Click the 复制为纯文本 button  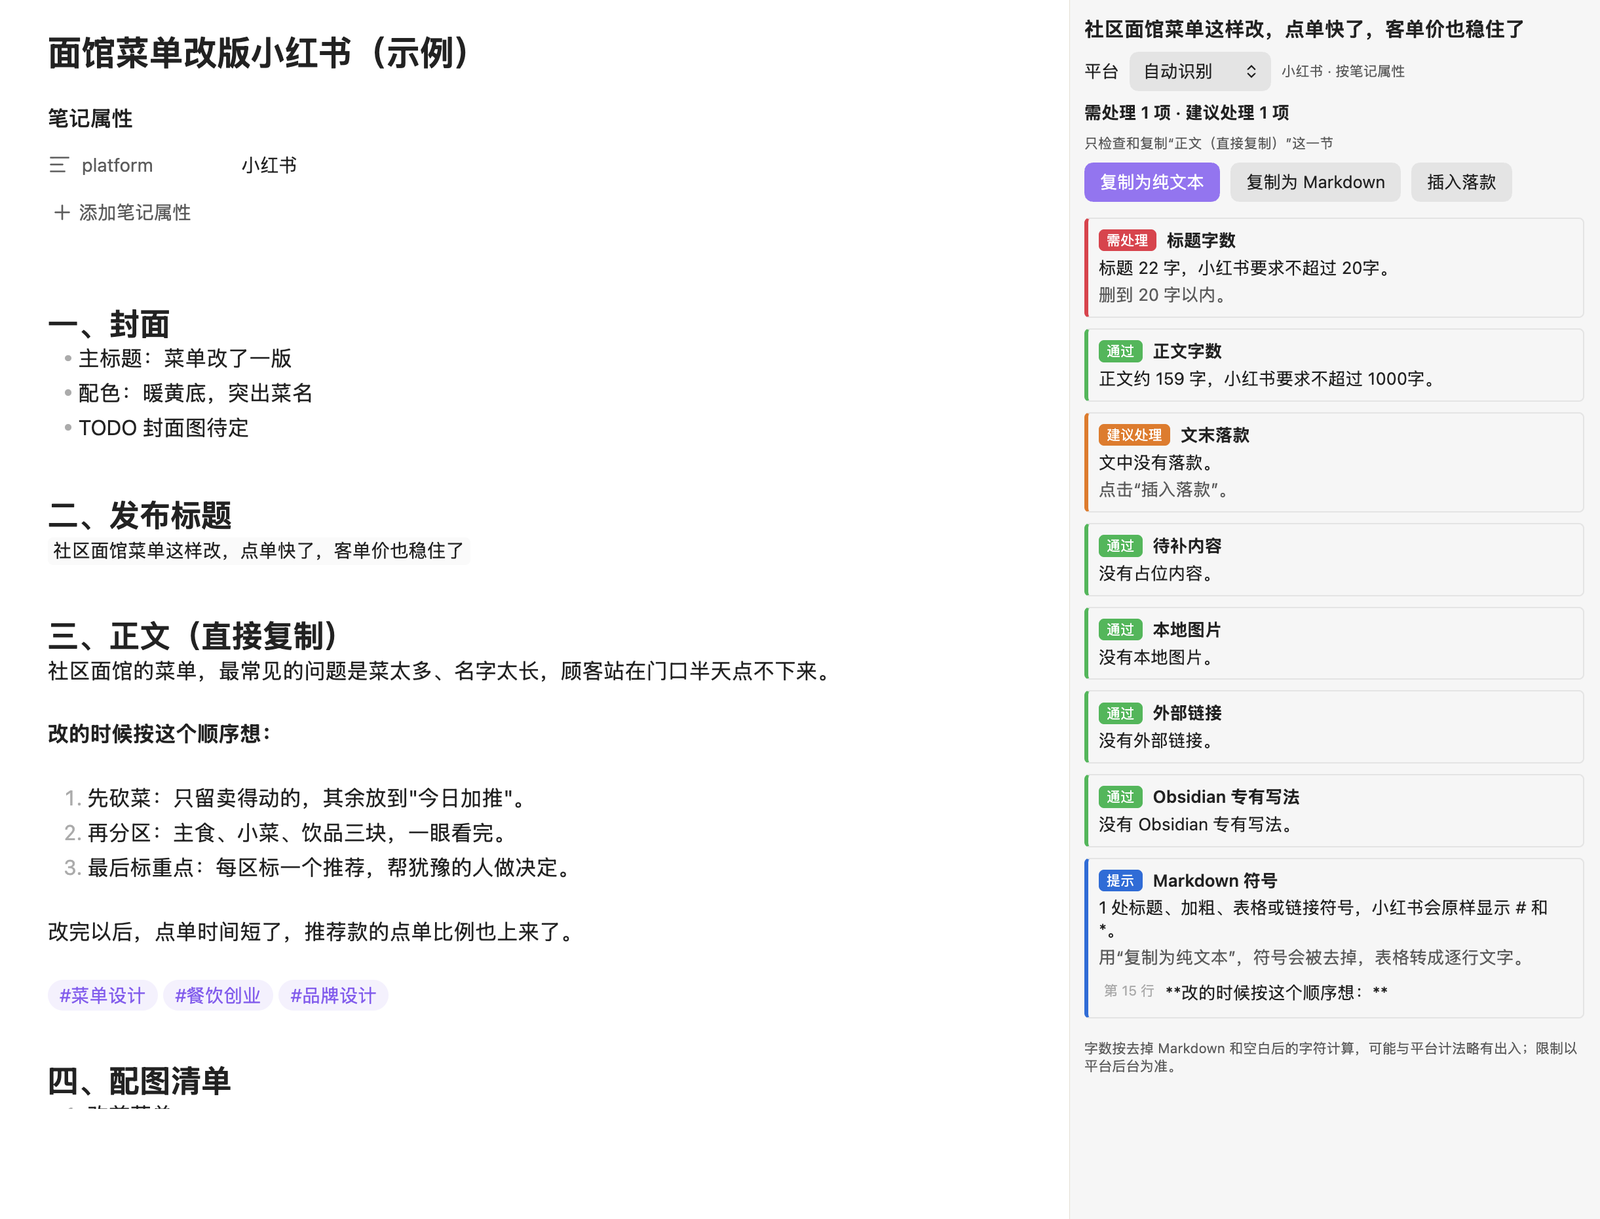pos(1152,182)
